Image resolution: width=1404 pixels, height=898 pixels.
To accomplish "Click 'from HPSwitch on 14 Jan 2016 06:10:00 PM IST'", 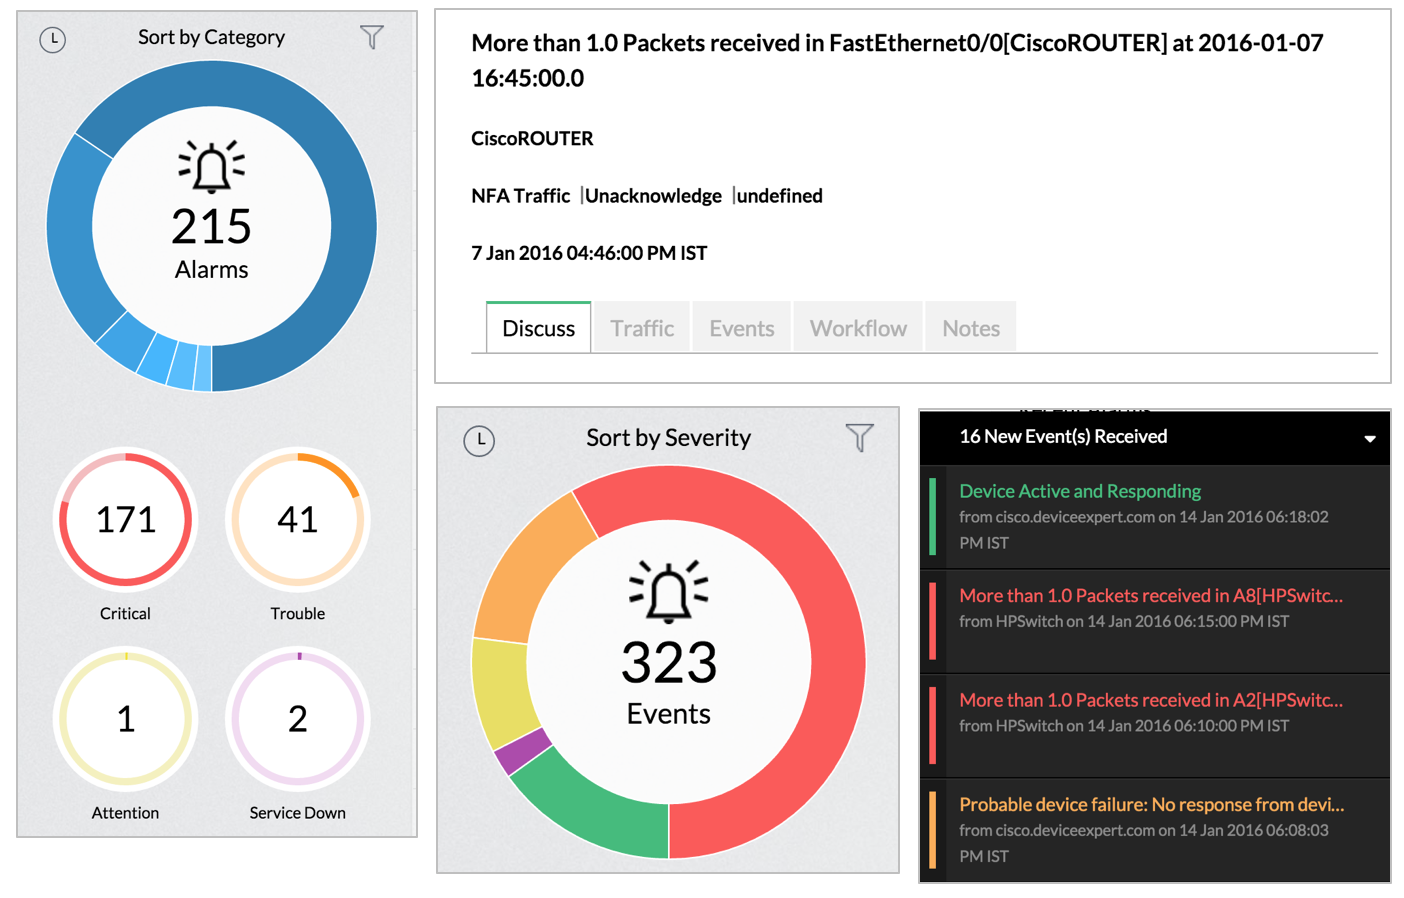I will coord(1124,726).
